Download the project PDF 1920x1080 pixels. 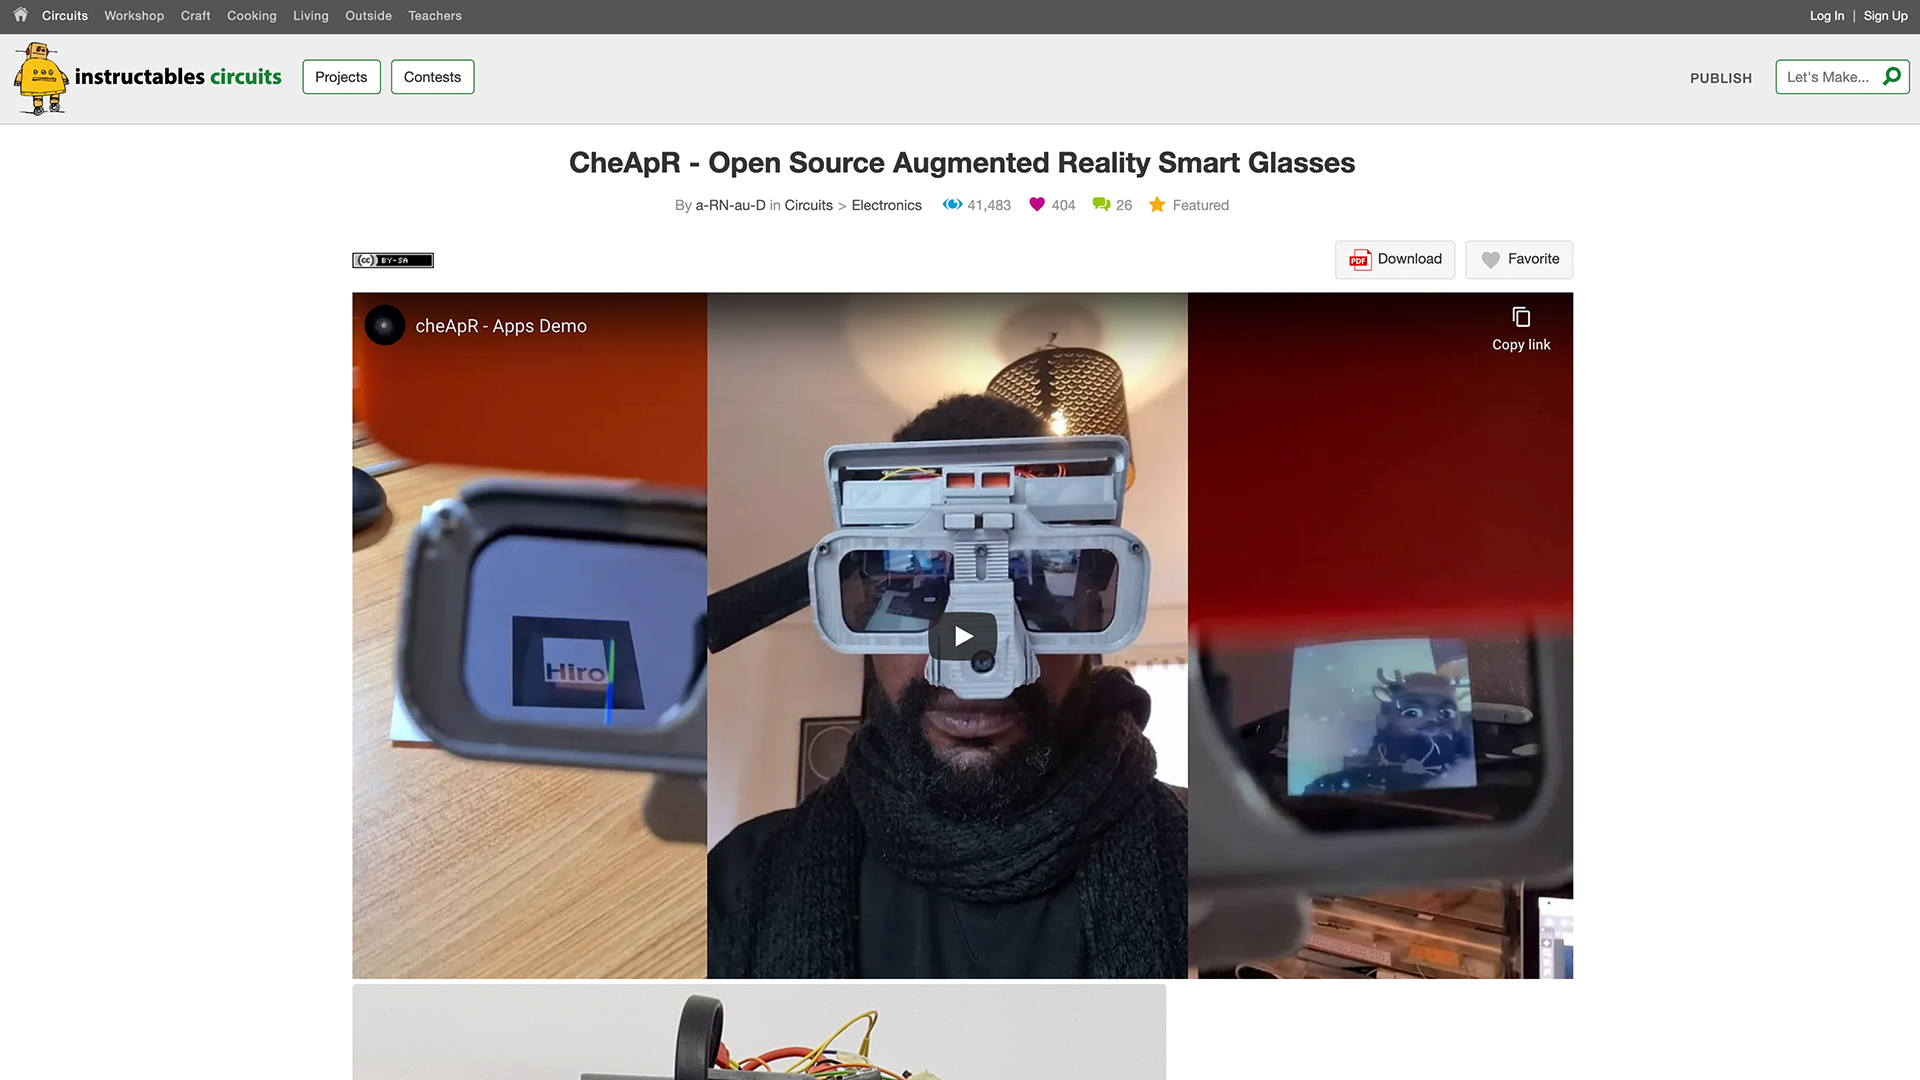(x=1395, y=260)
